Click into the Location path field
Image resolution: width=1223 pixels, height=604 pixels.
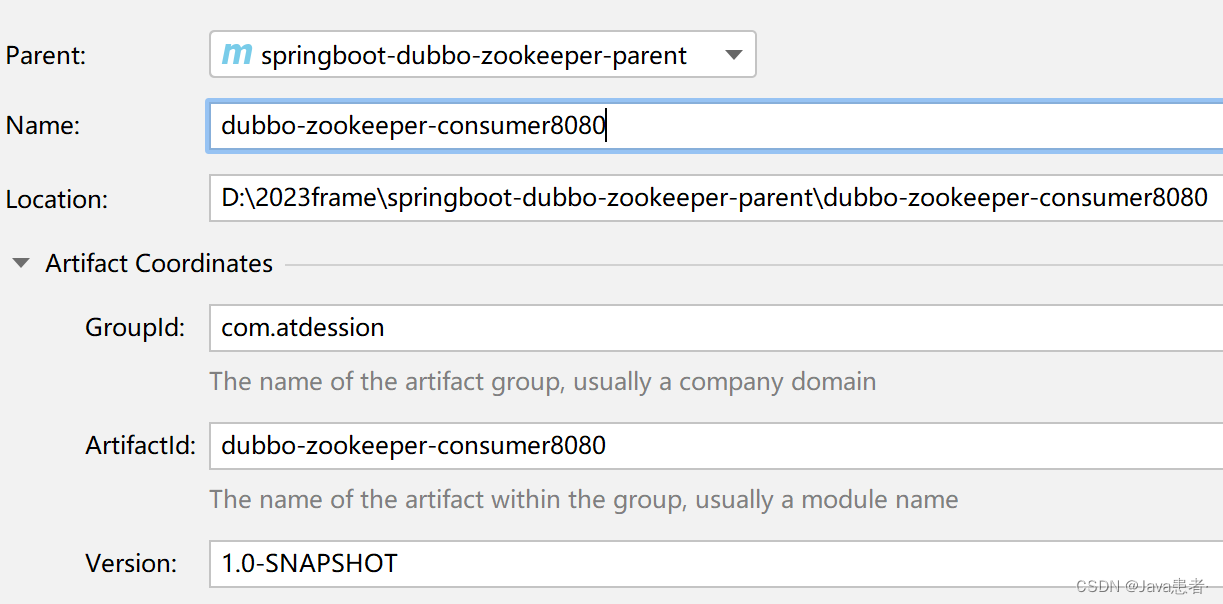(714, 198)
